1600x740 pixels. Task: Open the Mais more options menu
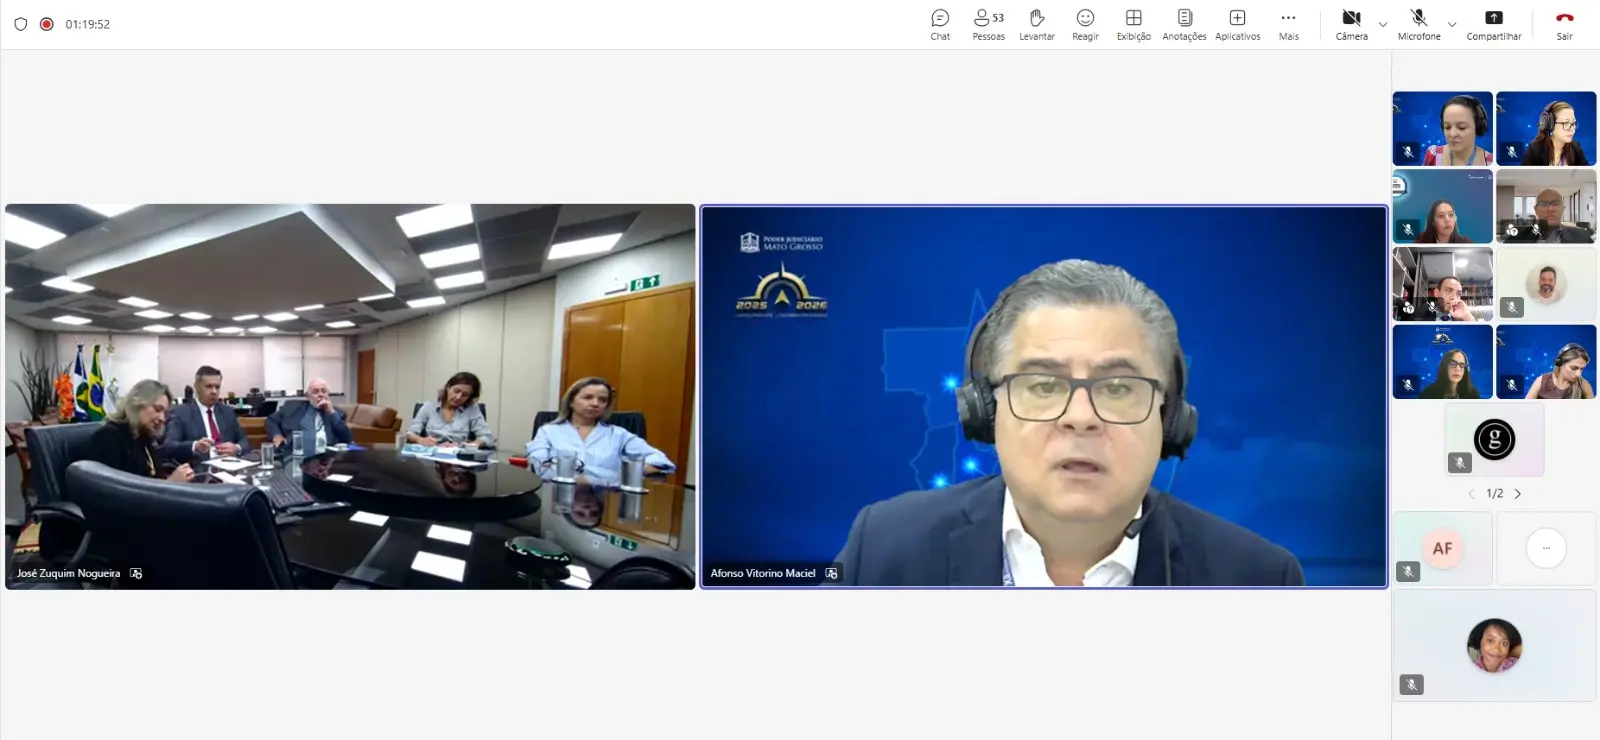(x=1288, y=24)
